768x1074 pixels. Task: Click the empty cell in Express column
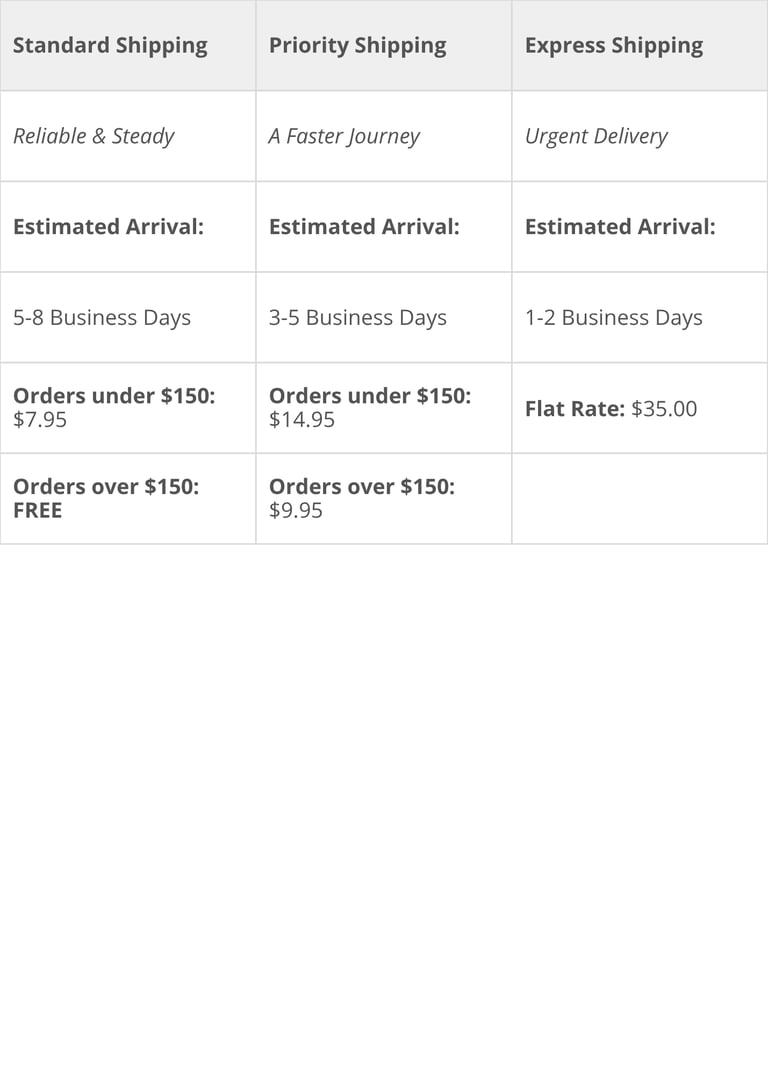[640, 499]
